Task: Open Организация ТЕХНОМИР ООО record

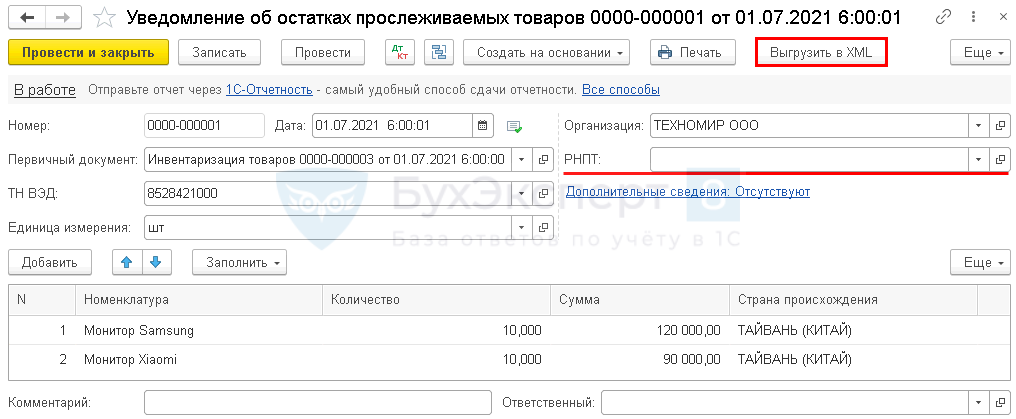Action: point(1000,126)
